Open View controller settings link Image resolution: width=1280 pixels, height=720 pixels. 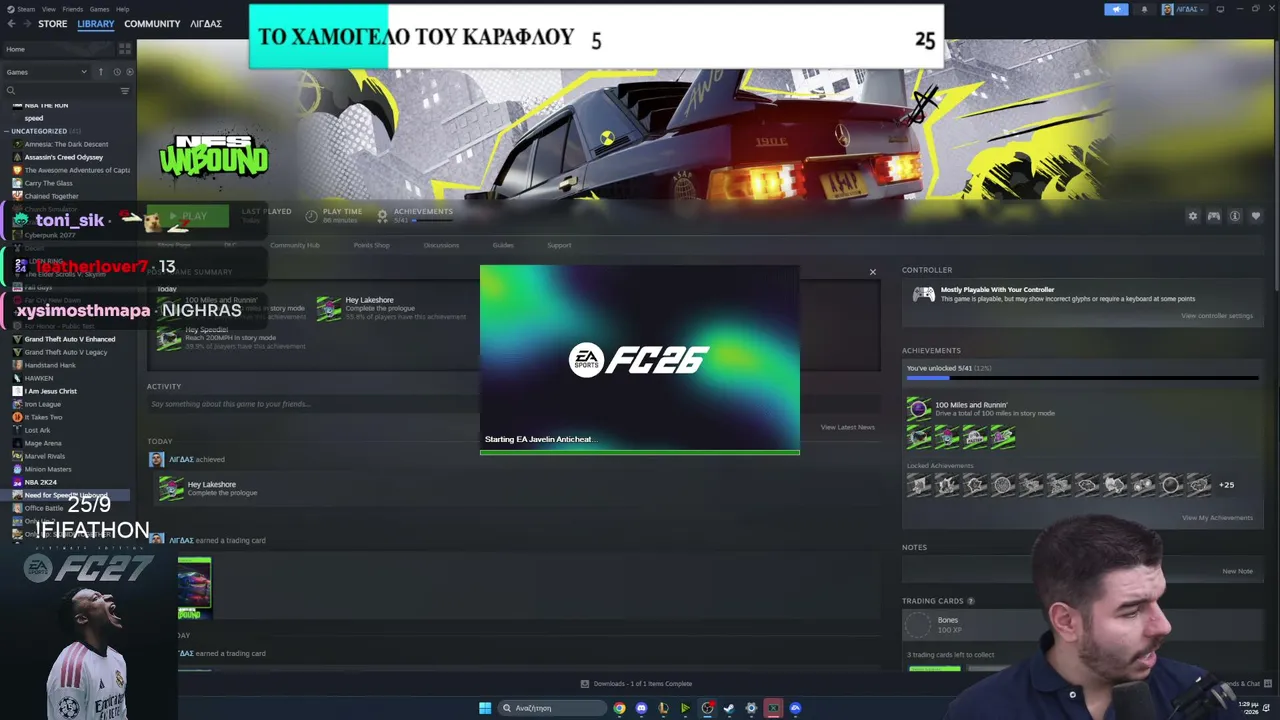(x=1217, y=316)
